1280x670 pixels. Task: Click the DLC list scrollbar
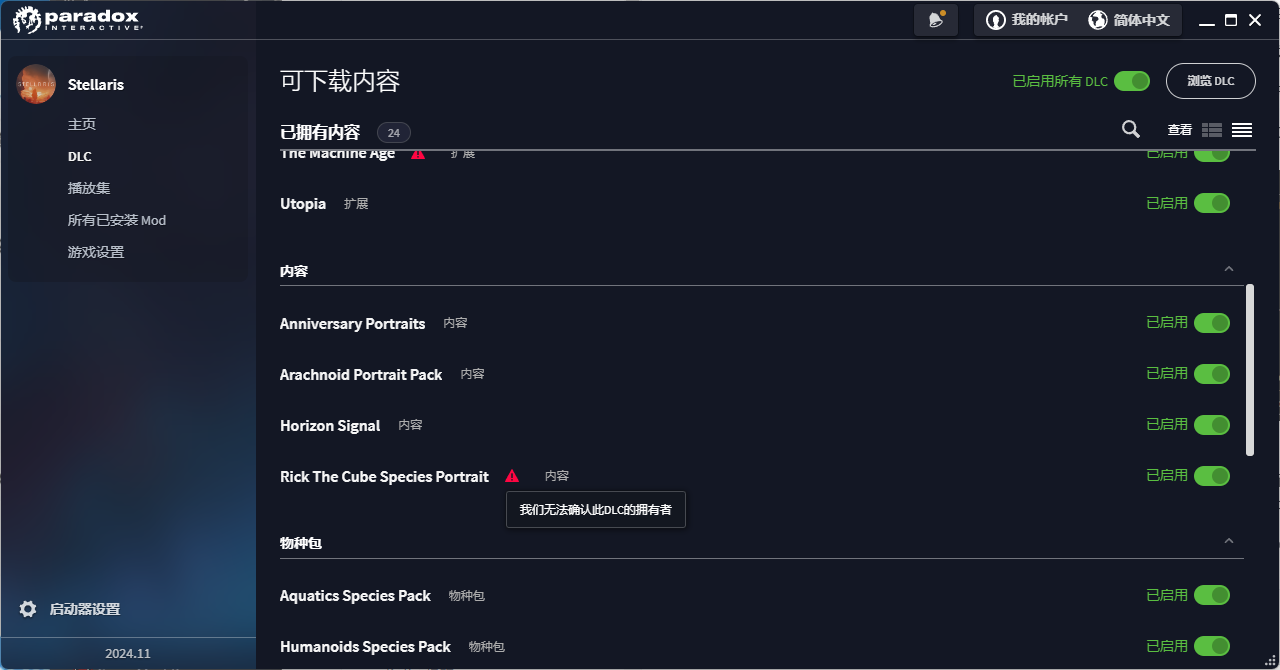click(1250, 370)
